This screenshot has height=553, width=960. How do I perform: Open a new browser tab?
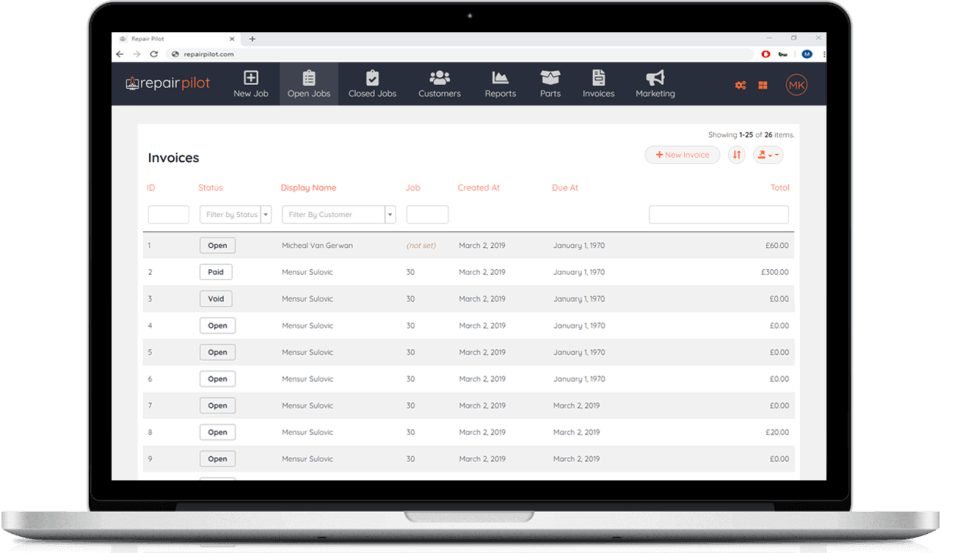coord(252,39)
